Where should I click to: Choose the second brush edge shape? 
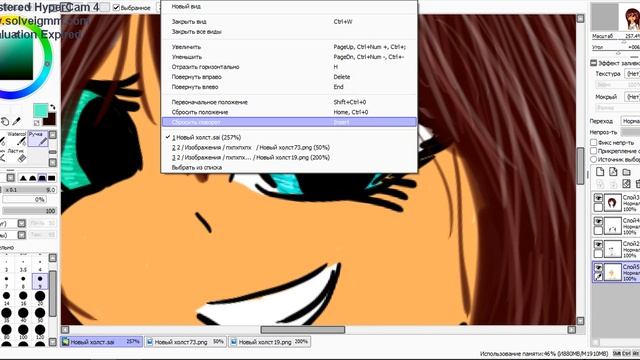tap(33, 178)
